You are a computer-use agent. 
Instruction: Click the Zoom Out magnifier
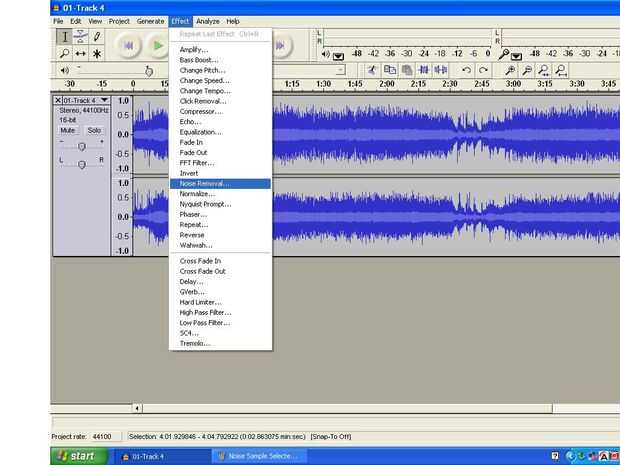coord(527,70)
